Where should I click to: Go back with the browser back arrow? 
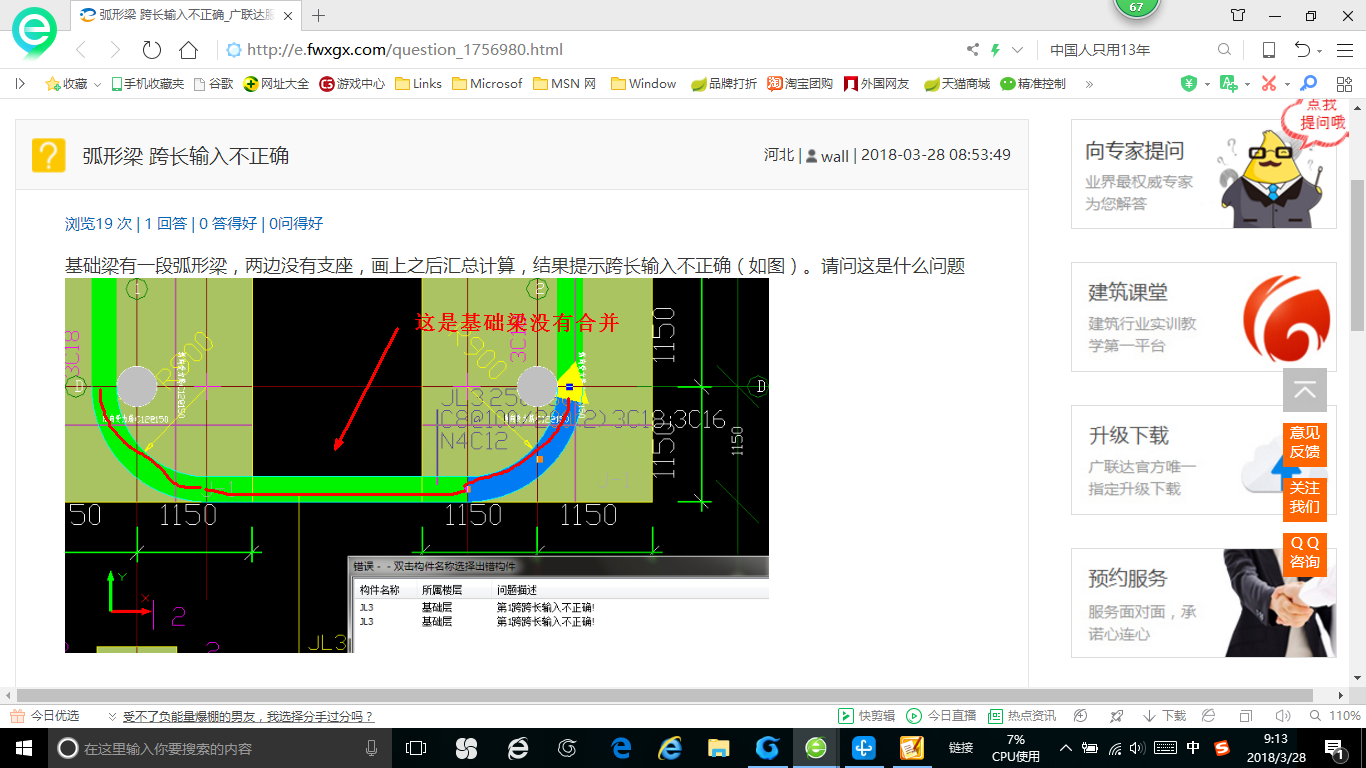tap(81, 50)
